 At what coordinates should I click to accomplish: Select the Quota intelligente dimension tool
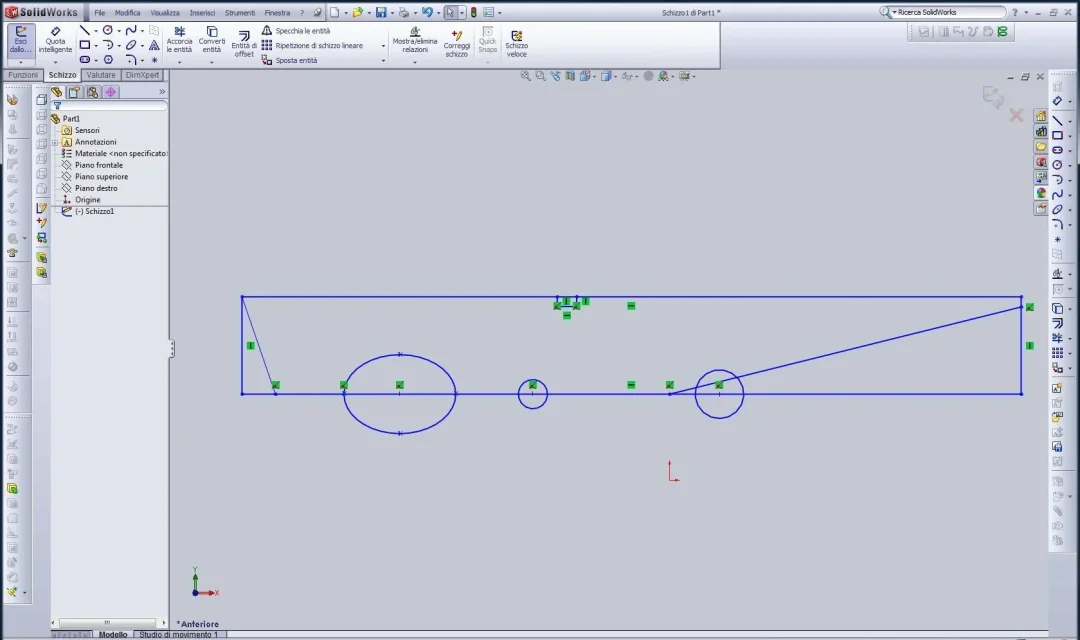[x=55, y=40]
